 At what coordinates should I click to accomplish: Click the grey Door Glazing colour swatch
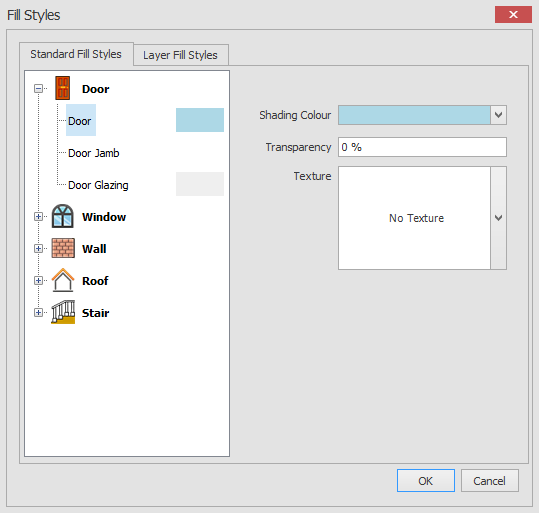coord(200,184)
